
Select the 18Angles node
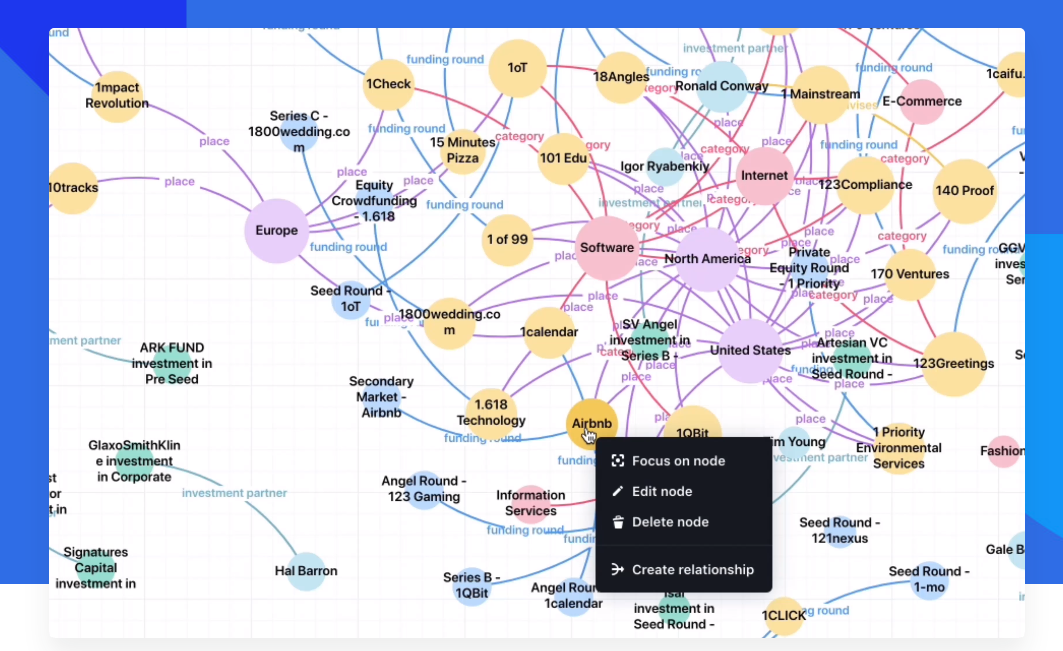pos(621,77)
